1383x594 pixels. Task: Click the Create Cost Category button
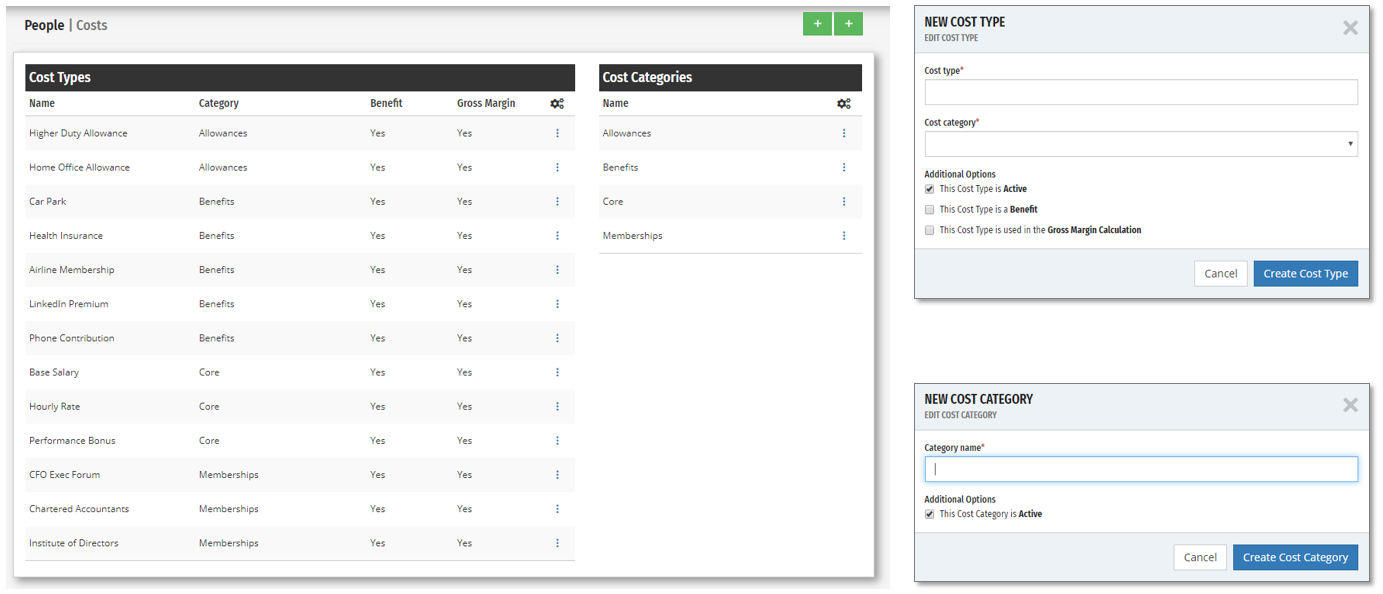click(x=1295, y=557)
